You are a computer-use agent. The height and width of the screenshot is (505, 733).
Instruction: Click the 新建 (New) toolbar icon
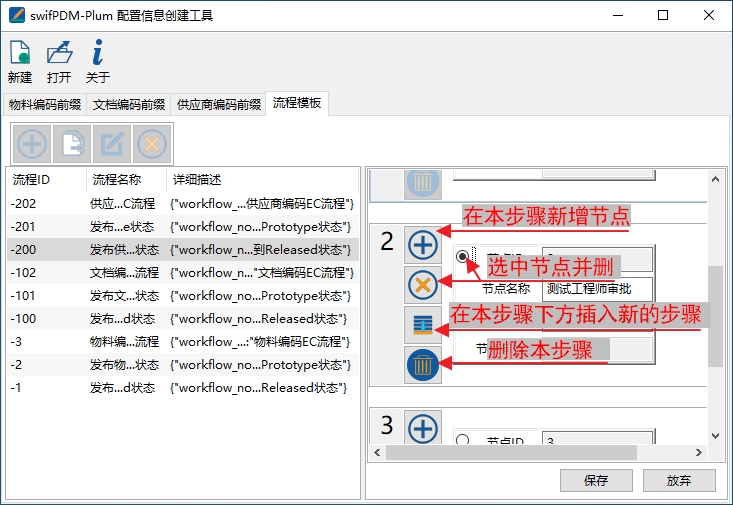click(x=19, y=61)
